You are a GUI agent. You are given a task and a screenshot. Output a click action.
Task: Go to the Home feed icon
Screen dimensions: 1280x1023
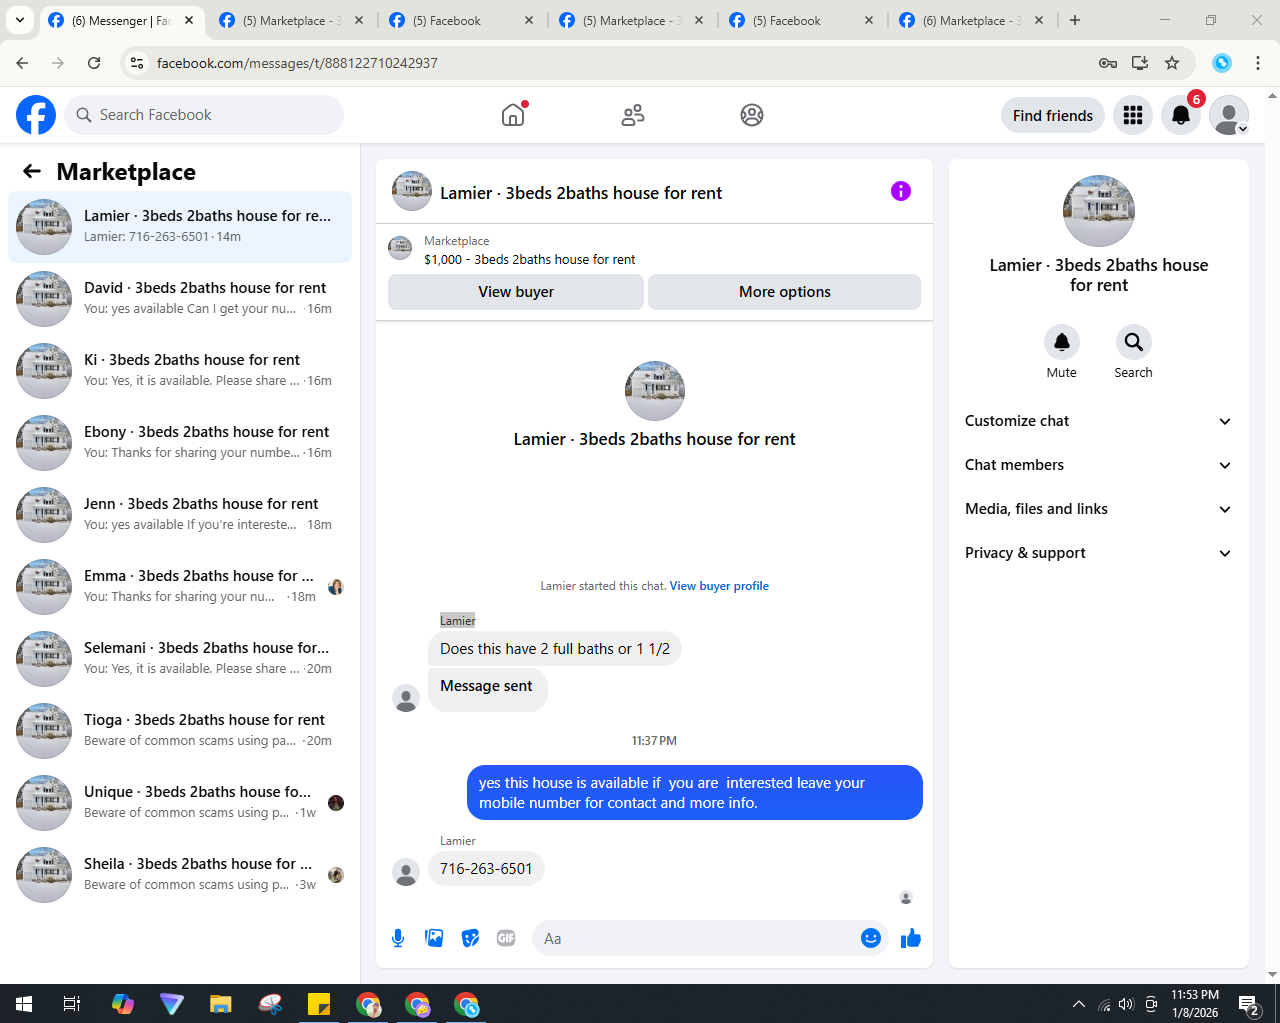click(x=513, y=115)
